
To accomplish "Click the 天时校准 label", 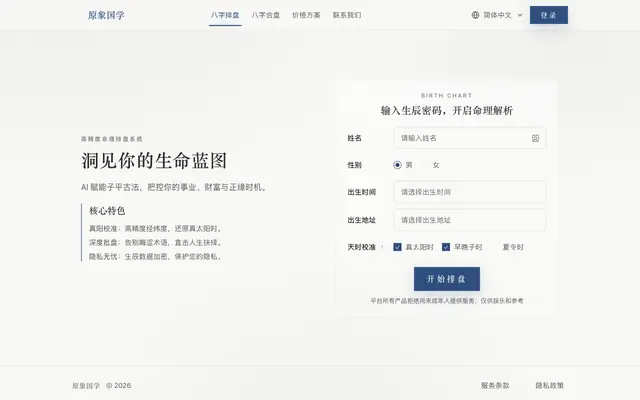I will point(361,247).
